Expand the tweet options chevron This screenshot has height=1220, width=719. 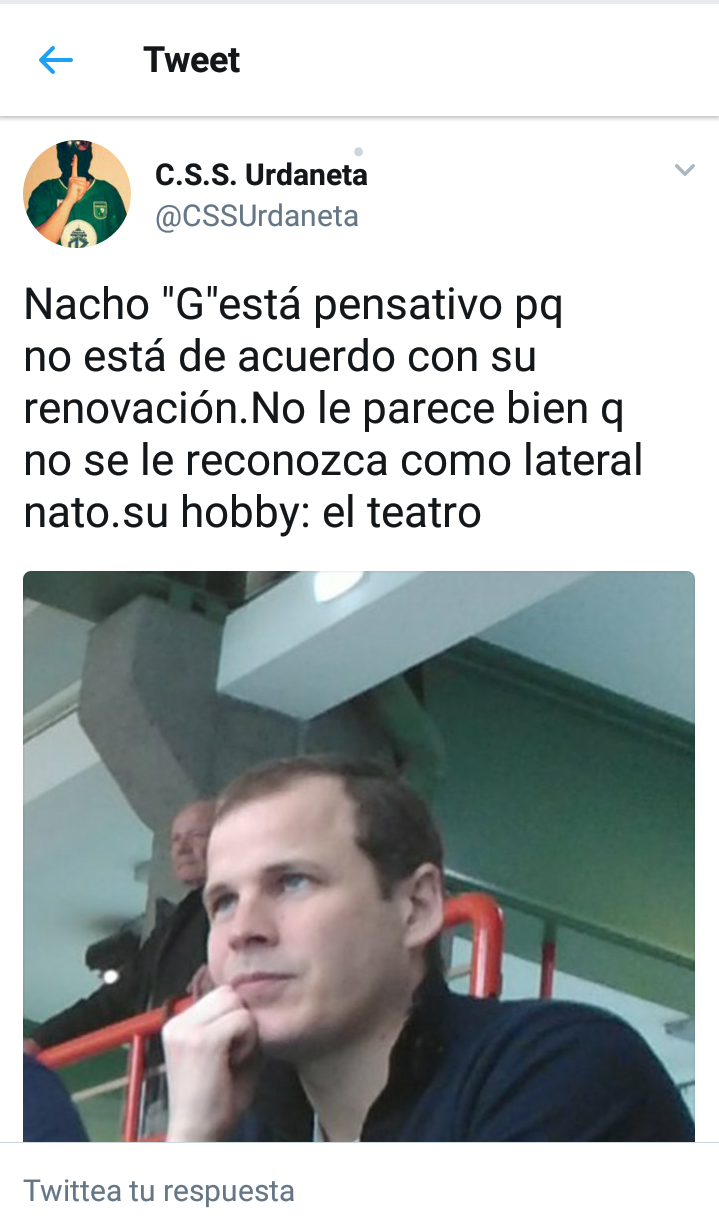coord(684,170)
